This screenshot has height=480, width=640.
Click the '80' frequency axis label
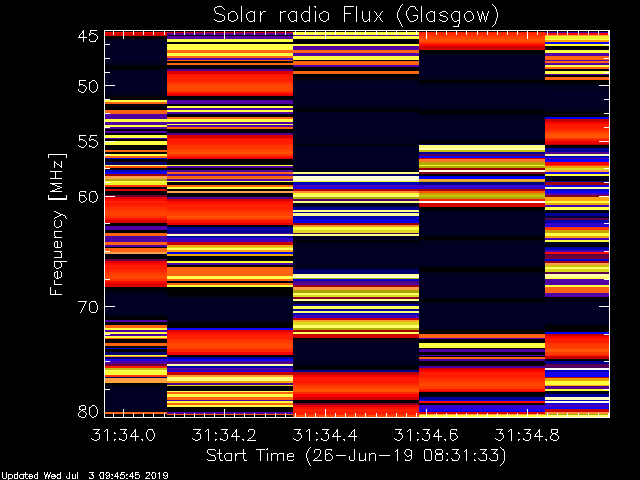(88, 411)
